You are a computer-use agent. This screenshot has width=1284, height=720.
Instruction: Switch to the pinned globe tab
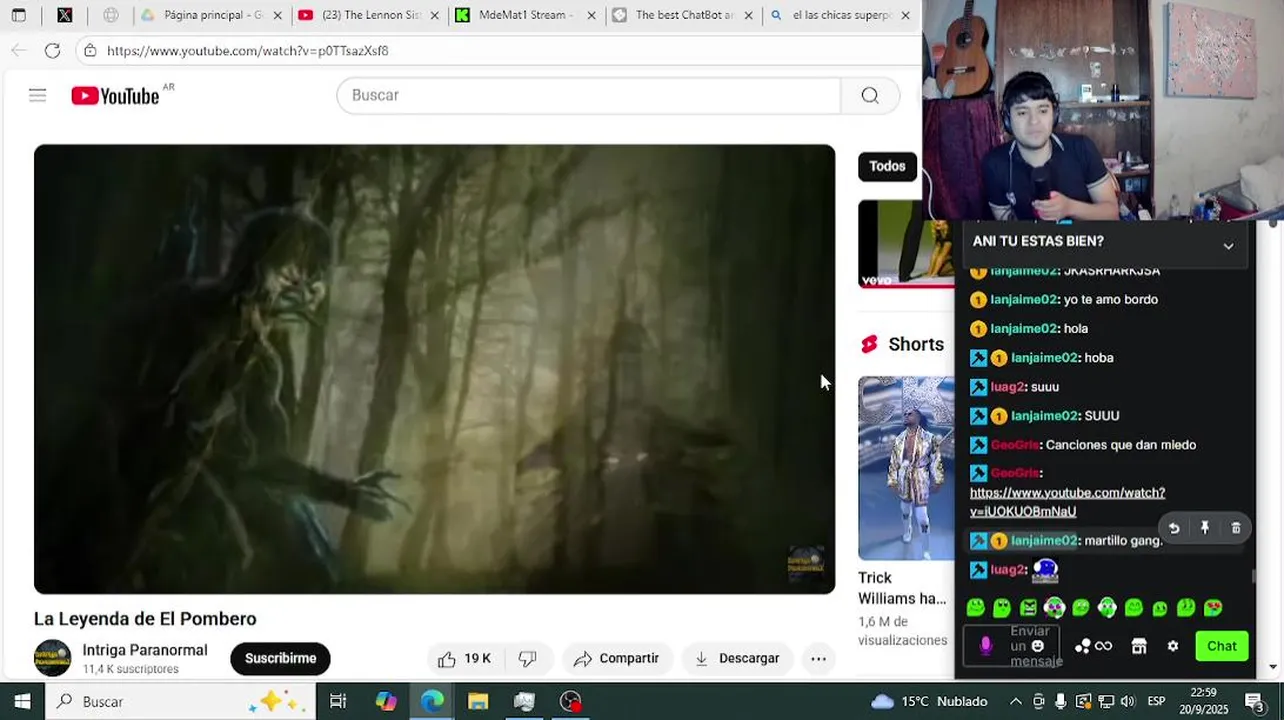pyautogui.click(x=111, y=15)
